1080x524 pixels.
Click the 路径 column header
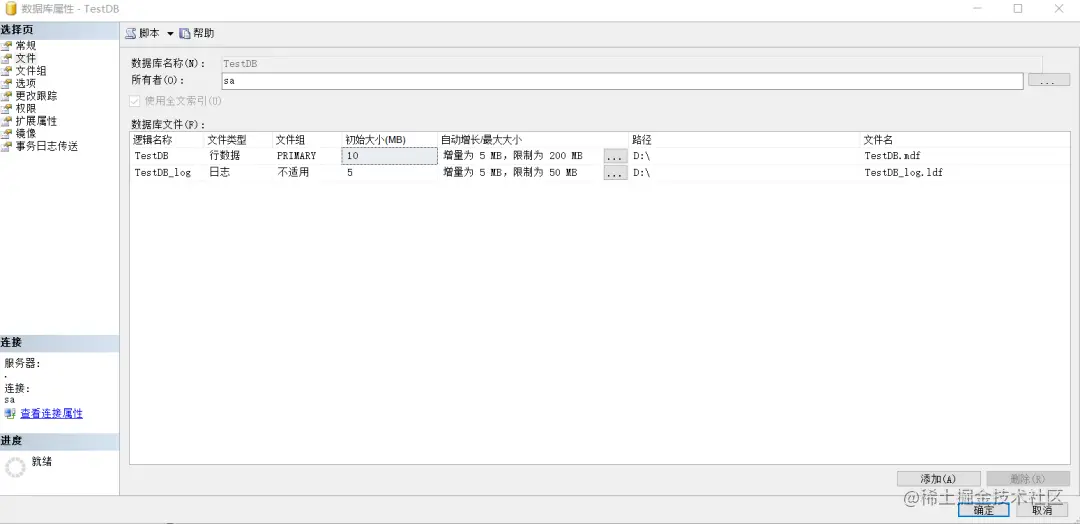click(744, 139)
